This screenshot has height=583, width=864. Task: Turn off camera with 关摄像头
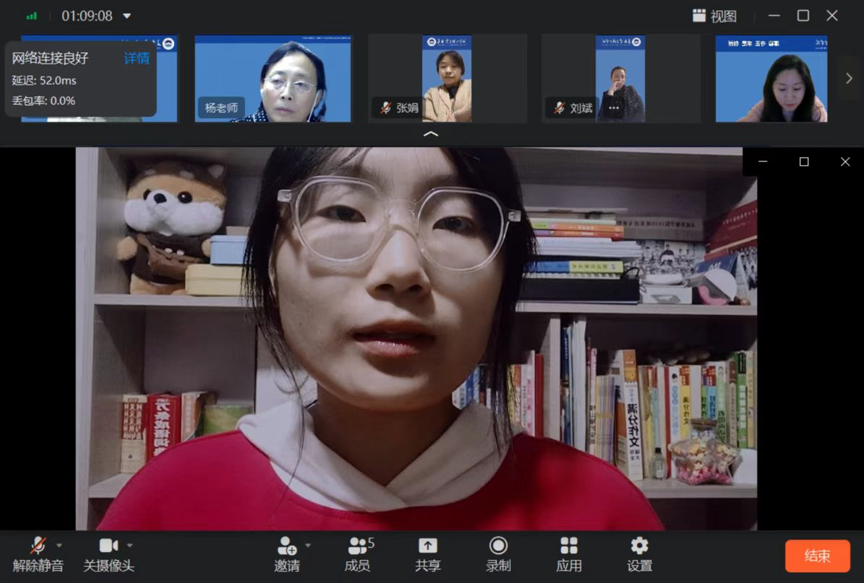[108, 546]
